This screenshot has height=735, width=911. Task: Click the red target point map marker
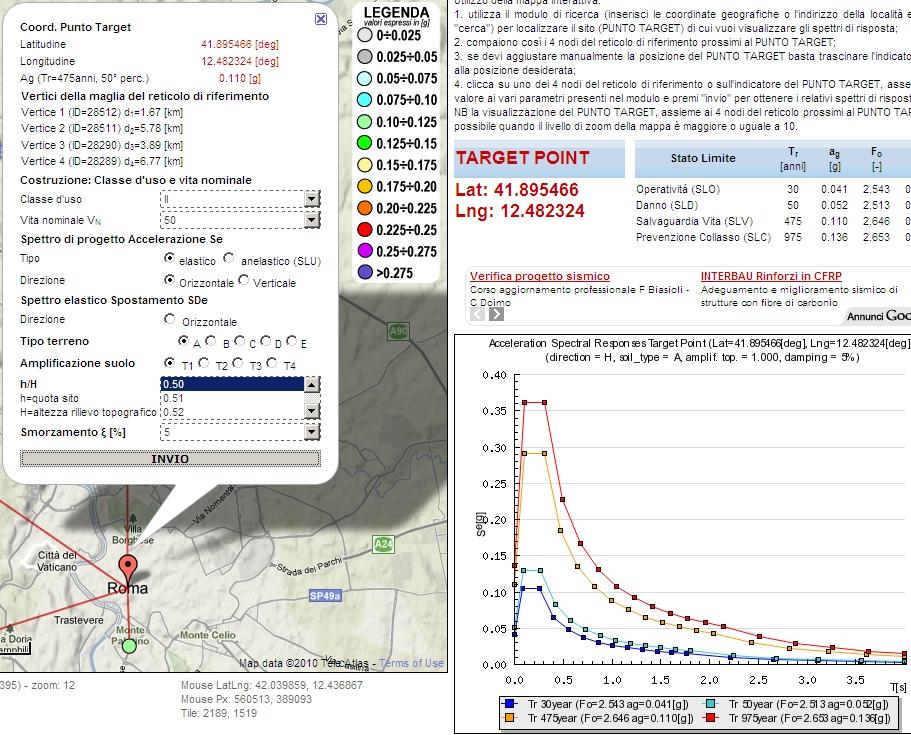pos(128,568)
